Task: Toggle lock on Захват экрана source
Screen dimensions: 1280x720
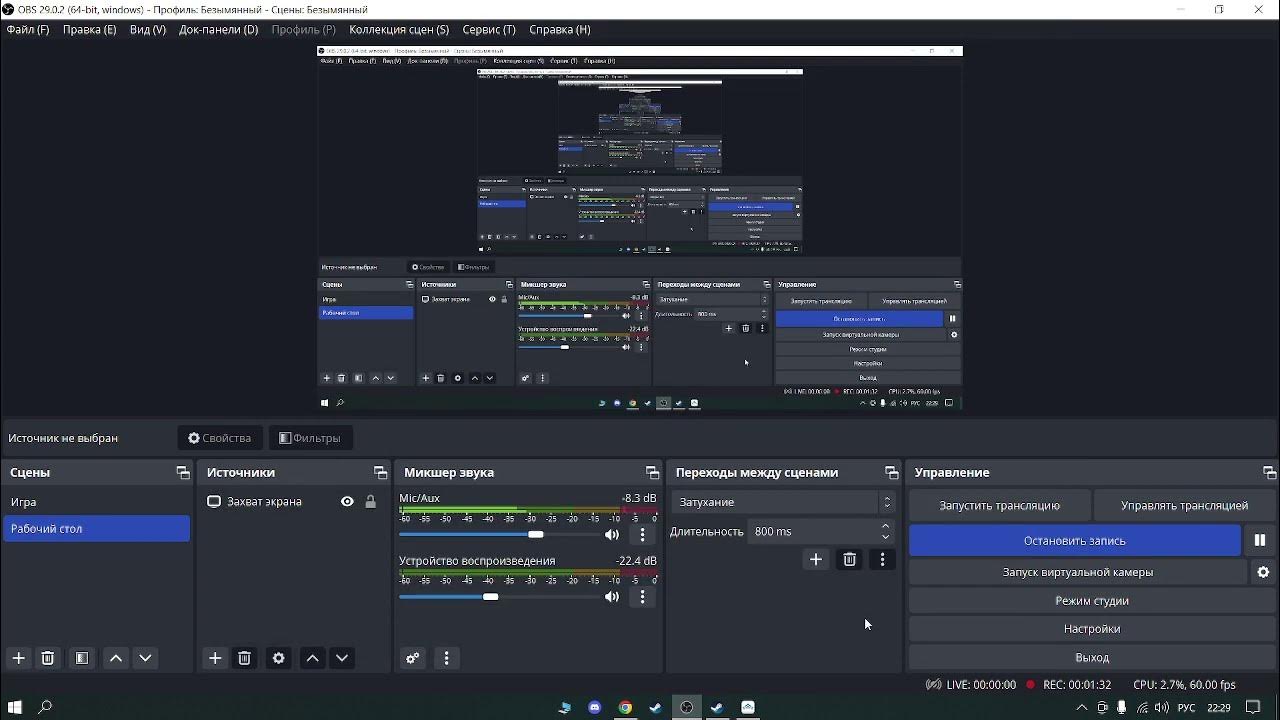Action: click(x=371, y=502)
